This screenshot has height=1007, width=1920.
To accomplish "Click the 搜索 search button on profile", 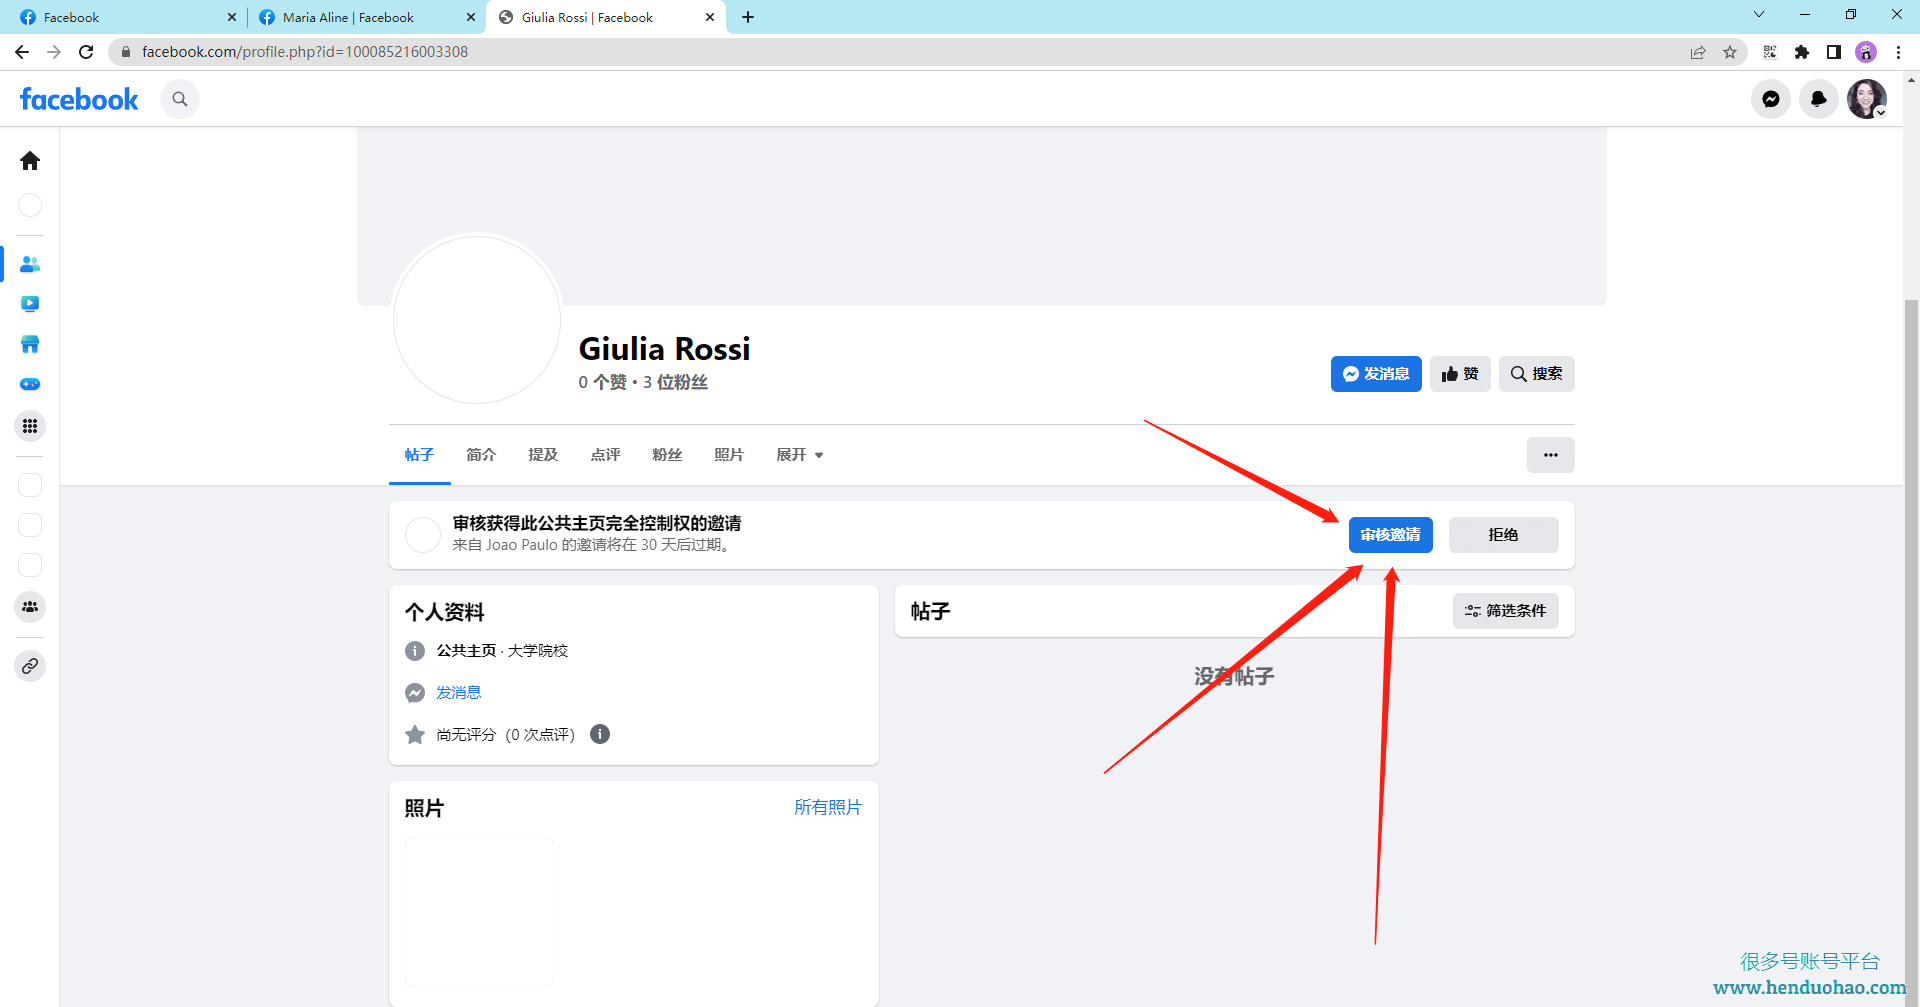I will point(1537,374).
